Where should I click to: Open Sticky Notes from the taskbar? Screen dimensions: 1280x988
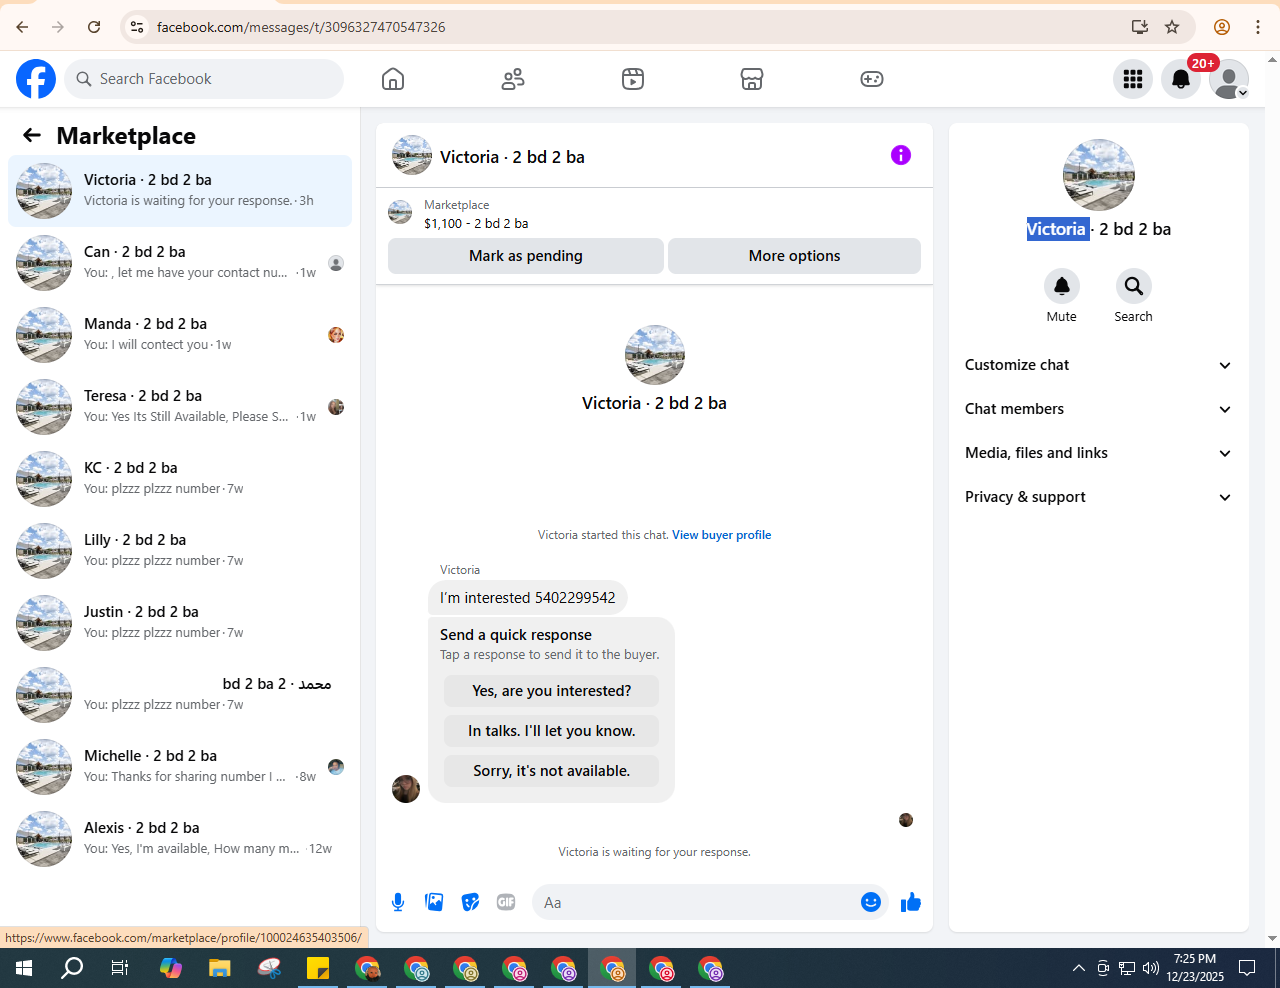318,968
